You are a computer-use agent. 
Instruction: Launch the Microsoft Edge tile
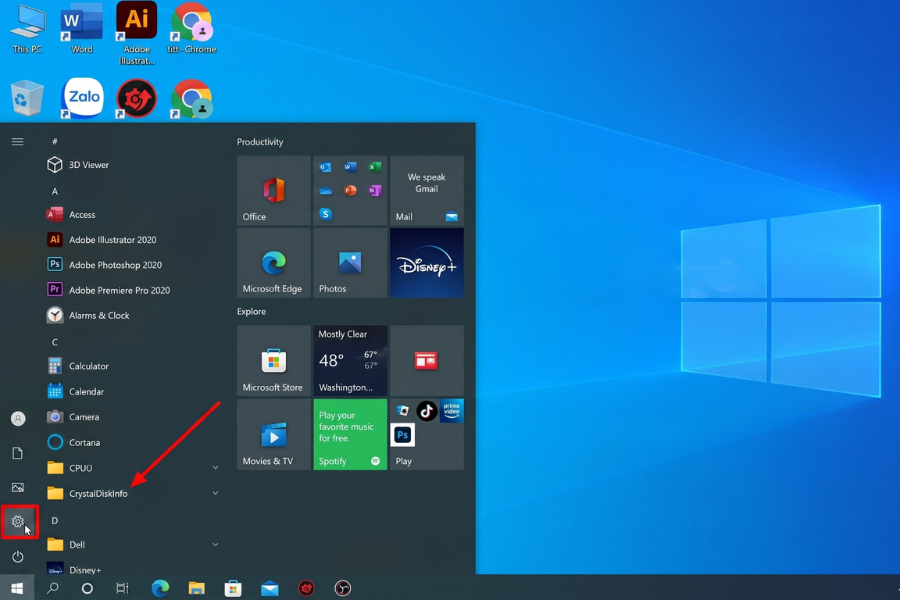pos(274,263)
